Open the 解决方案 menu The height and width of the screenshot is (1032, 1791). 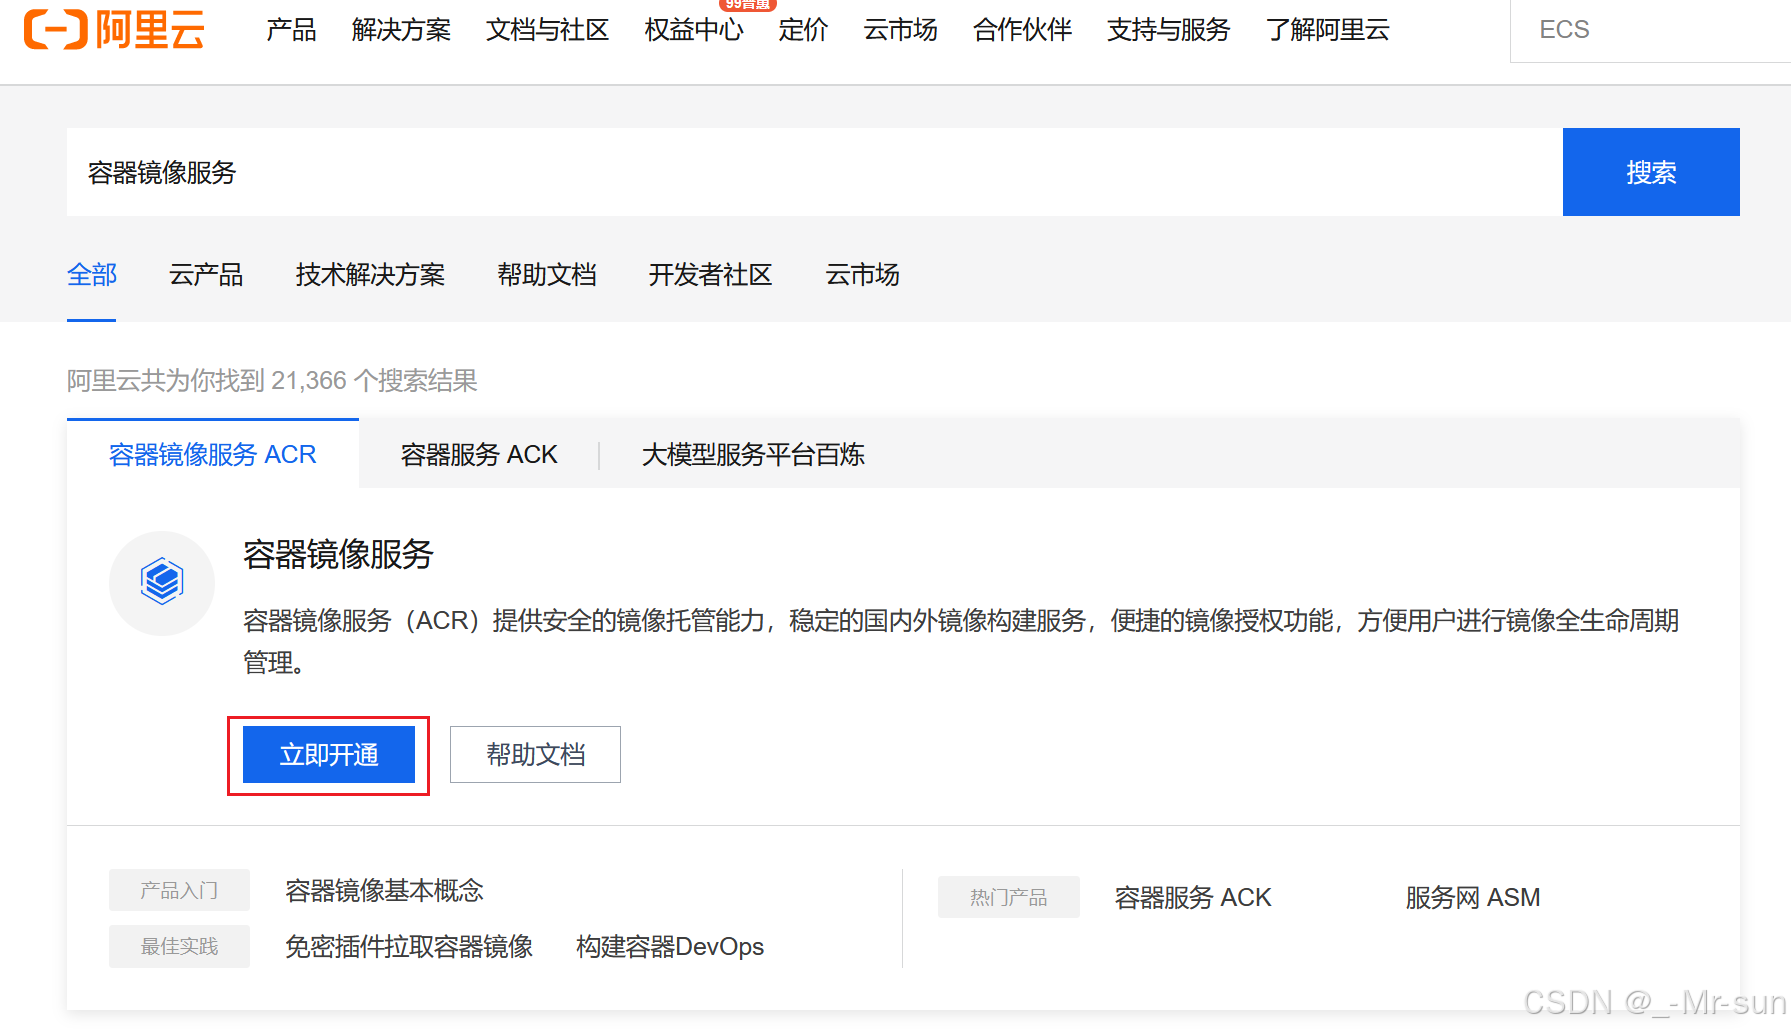[401, 30]
